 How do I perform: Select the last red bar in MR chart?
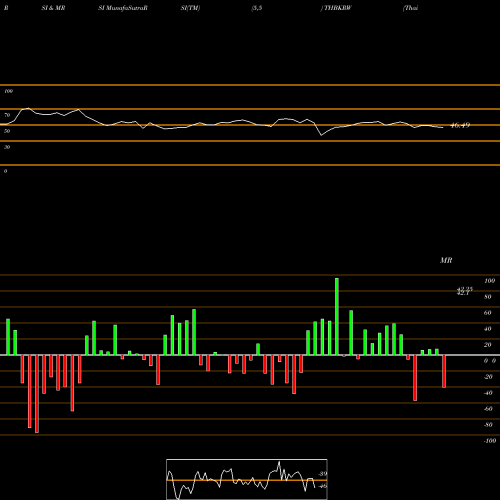tap(444, 371)
